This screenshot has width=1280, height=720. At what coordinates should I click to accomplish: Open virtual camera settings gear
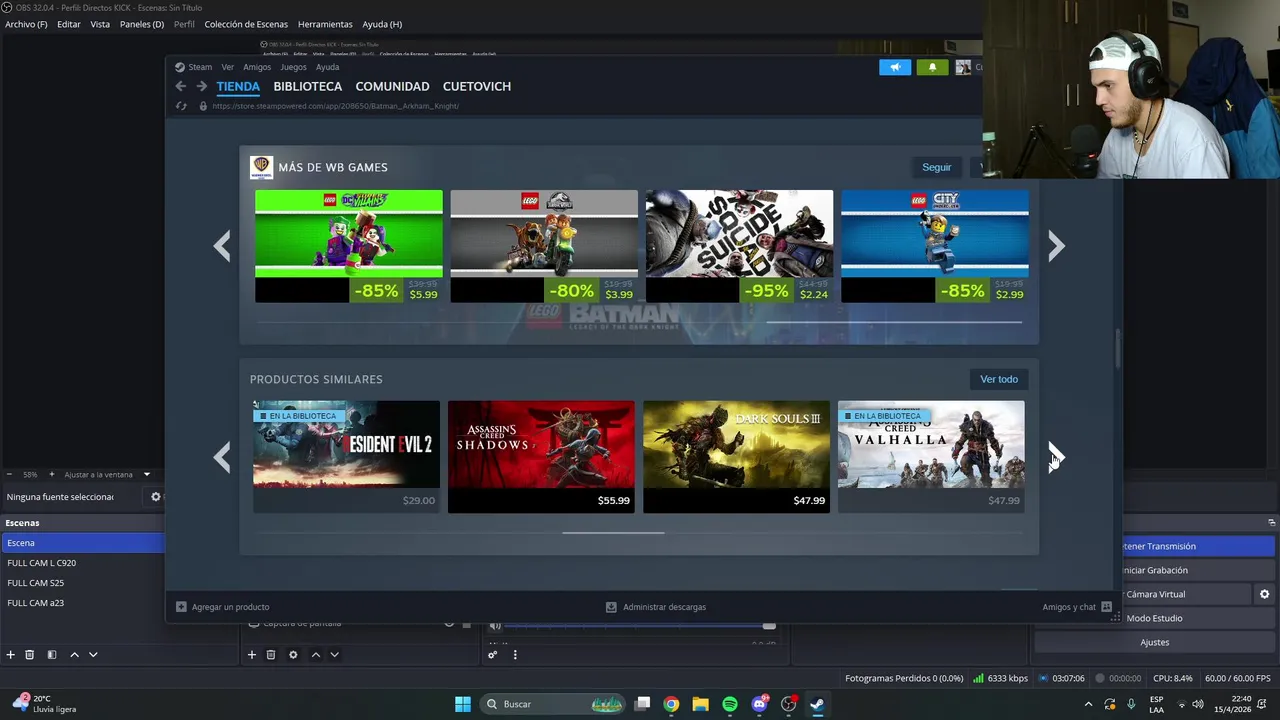(1264, 594)
